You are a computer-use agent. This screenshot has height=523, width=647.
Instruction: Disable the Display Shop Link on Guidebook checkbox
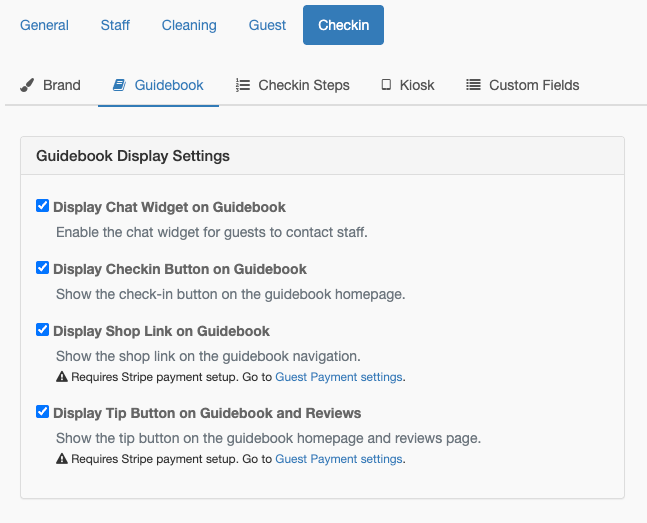pos(43,330)
